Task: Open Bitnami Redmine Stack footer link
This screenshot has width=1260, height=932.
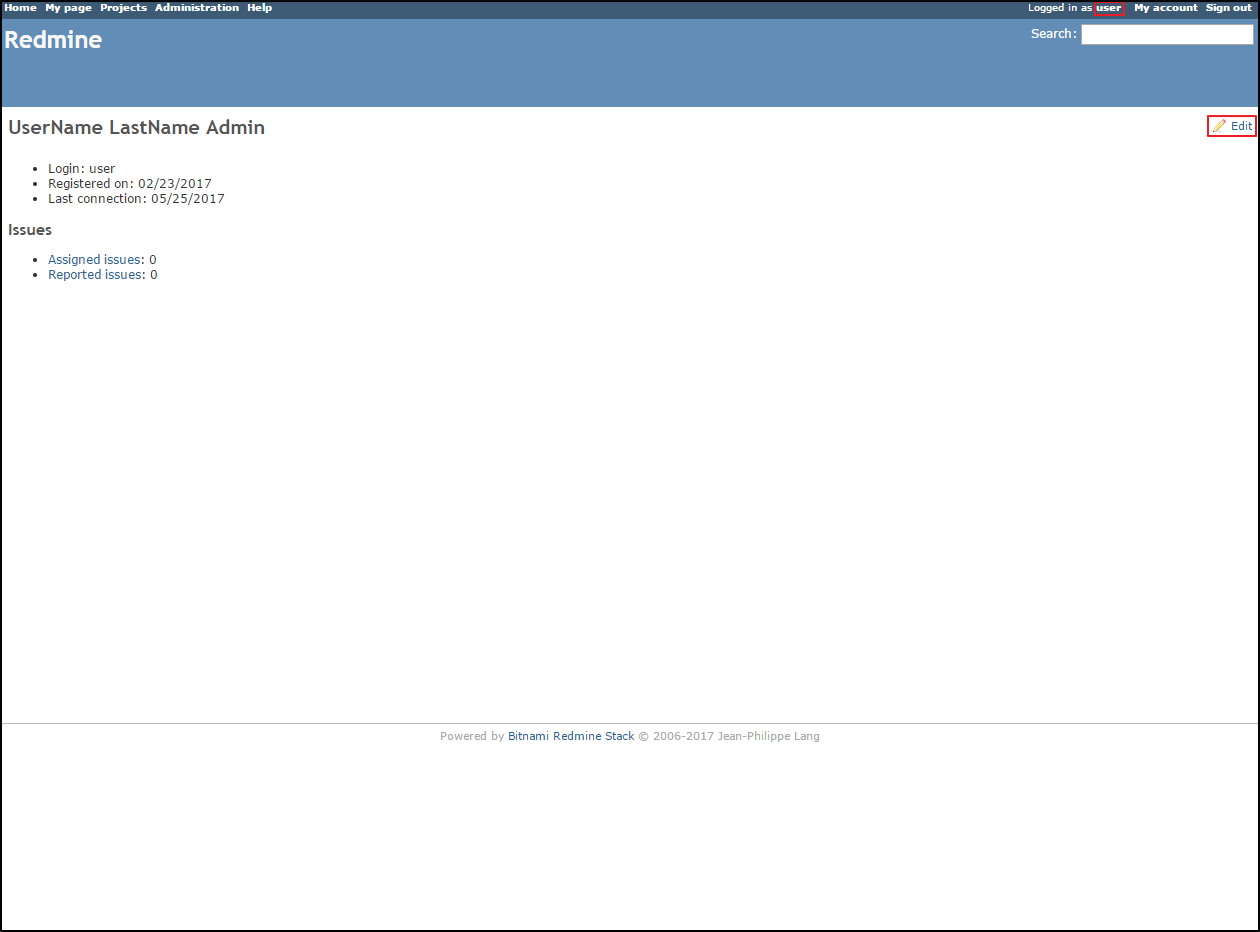Action: point(571,736)
